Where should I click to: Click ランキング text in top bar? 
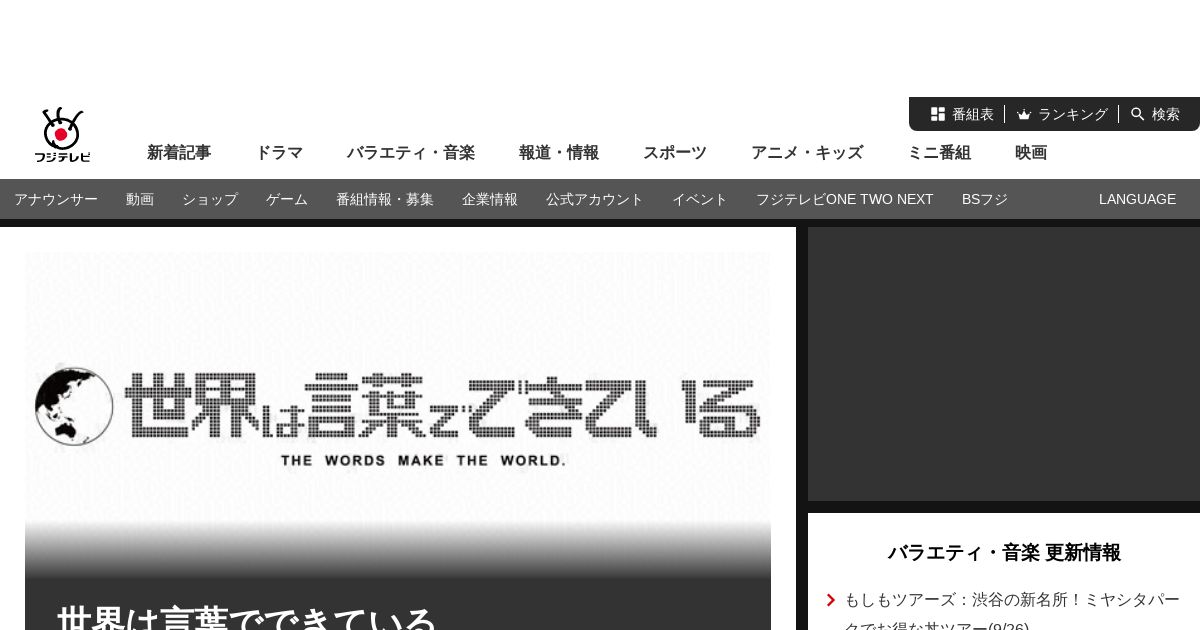pyautogui.click(x=1073, y=114)
